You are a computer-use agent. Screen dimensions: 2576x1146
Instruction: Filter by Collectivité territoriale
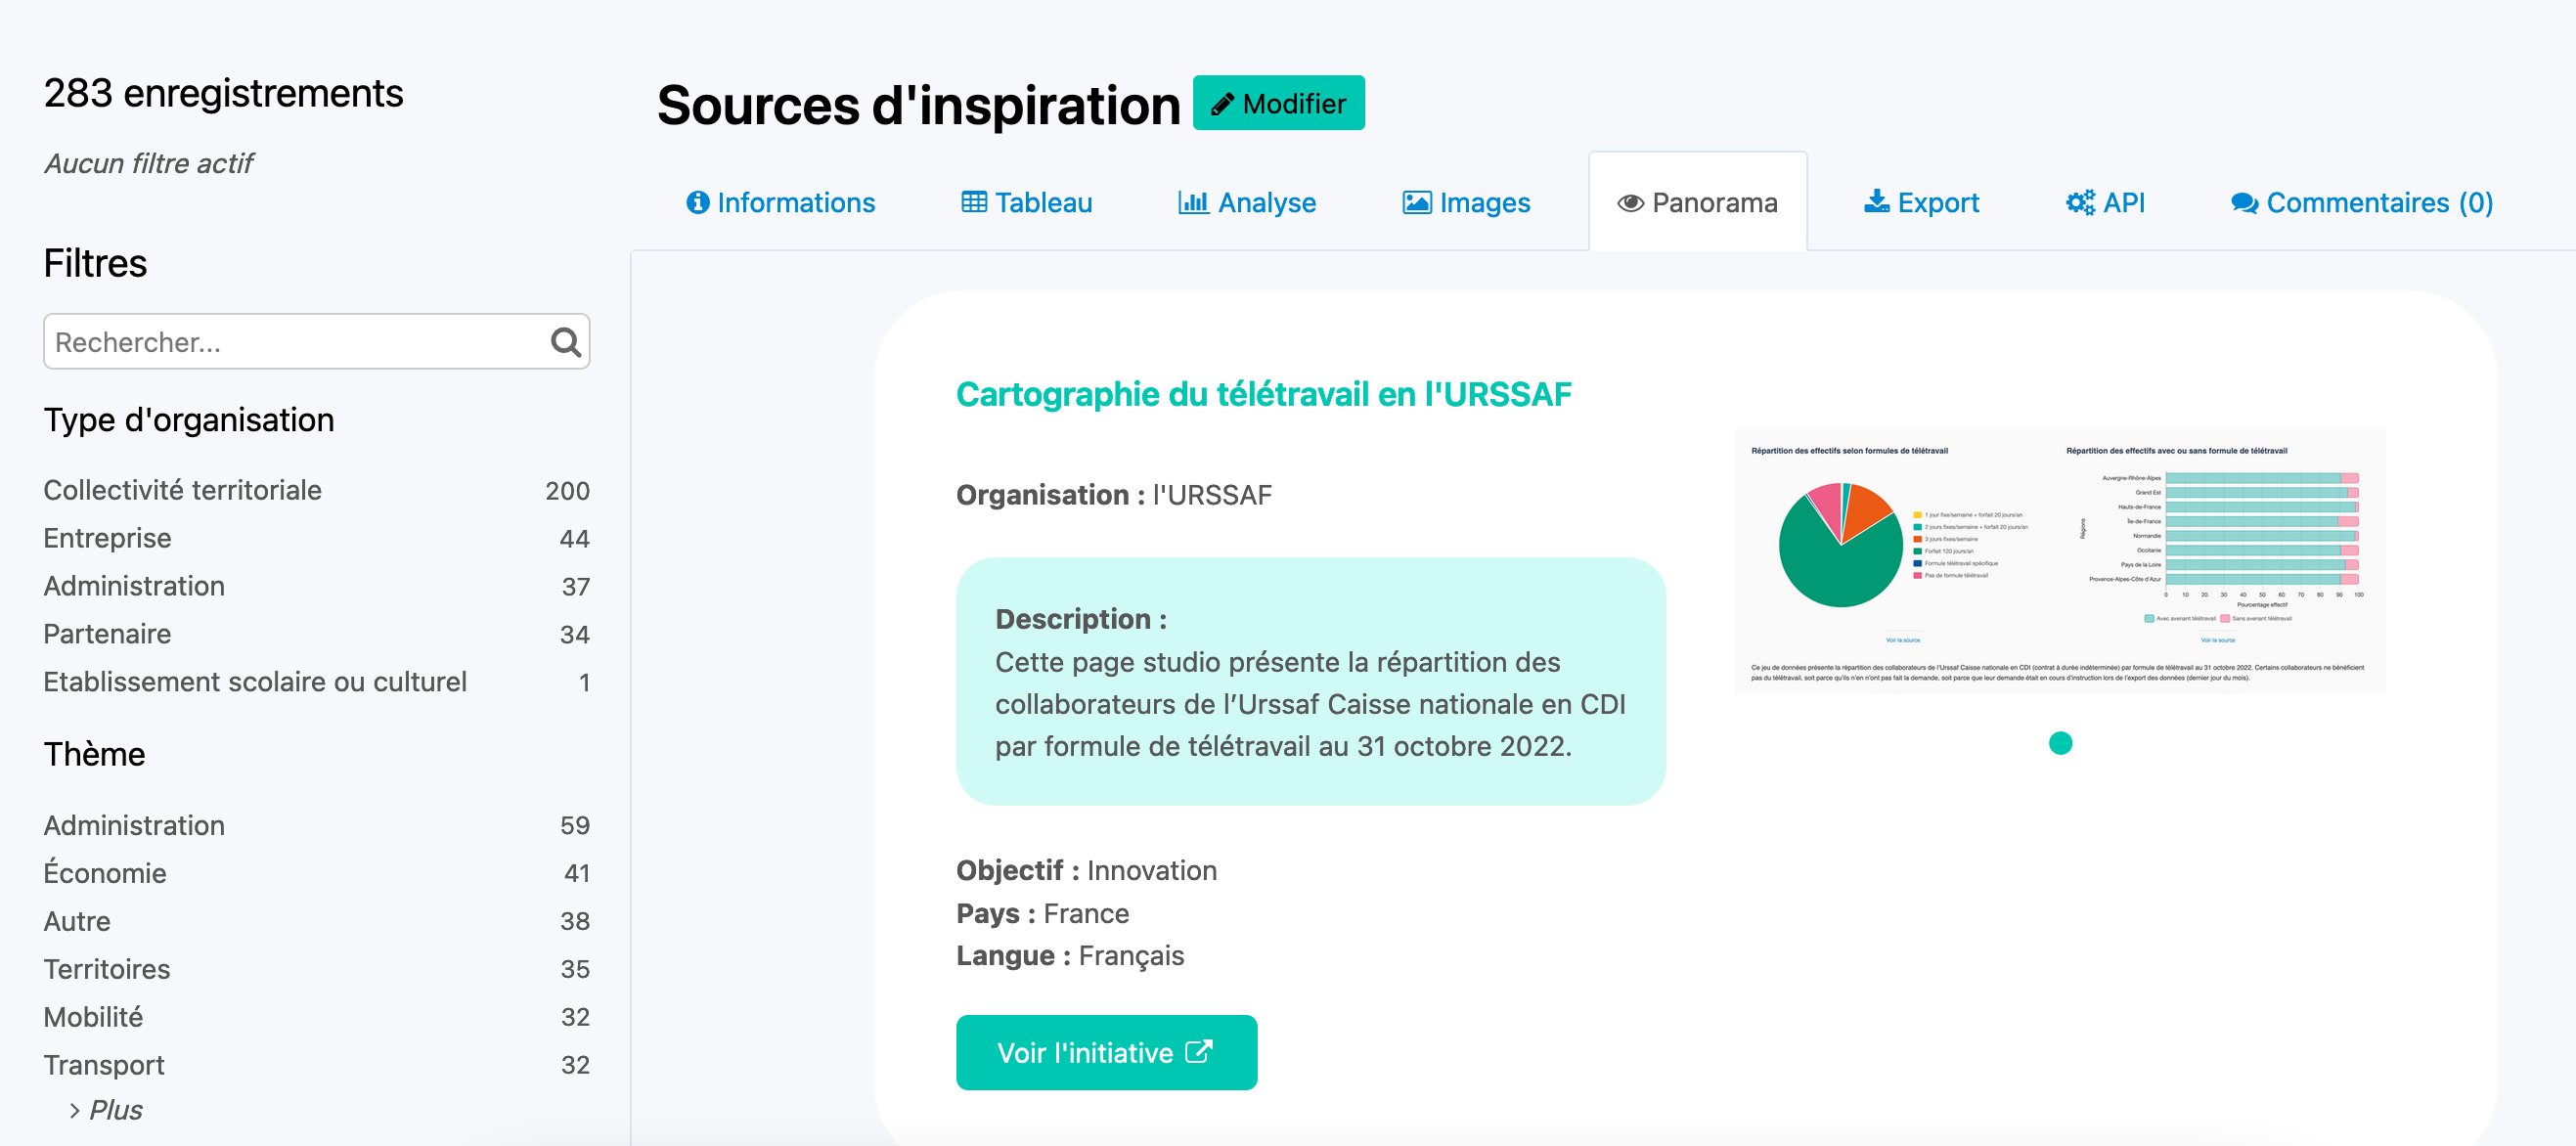(182, 490)
